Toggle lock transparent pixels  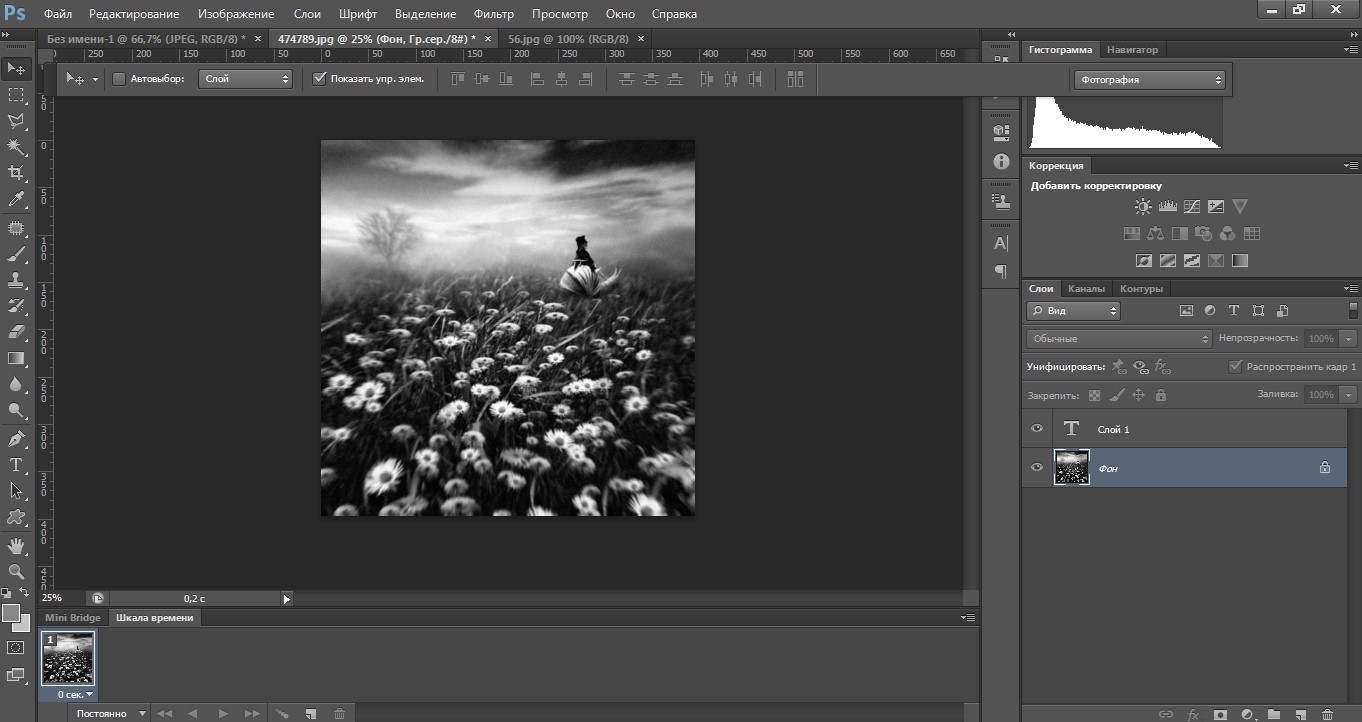[x=1094, y=395]
